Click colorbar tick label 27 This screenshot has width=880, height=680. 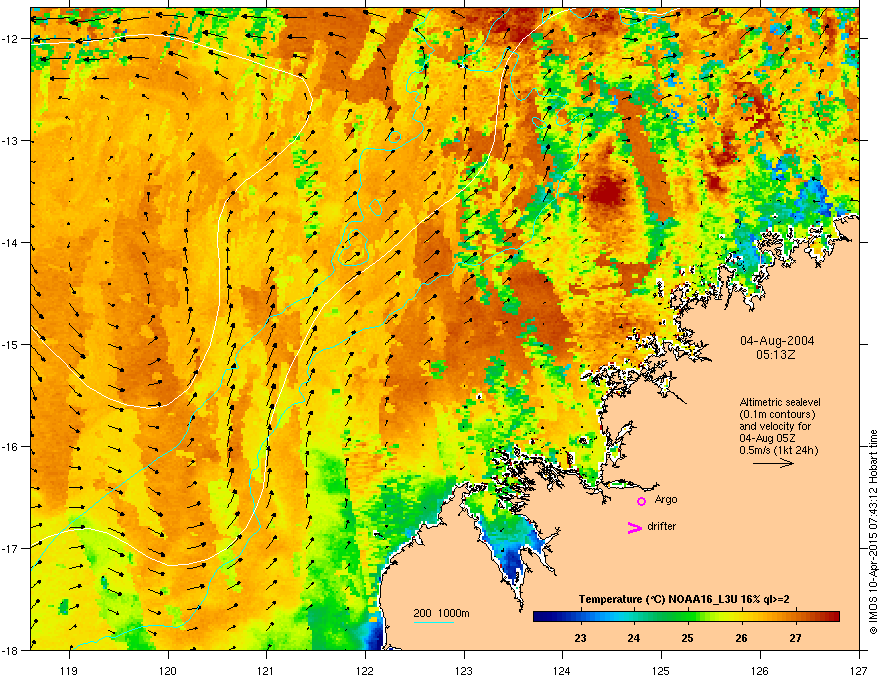point(795,638)
